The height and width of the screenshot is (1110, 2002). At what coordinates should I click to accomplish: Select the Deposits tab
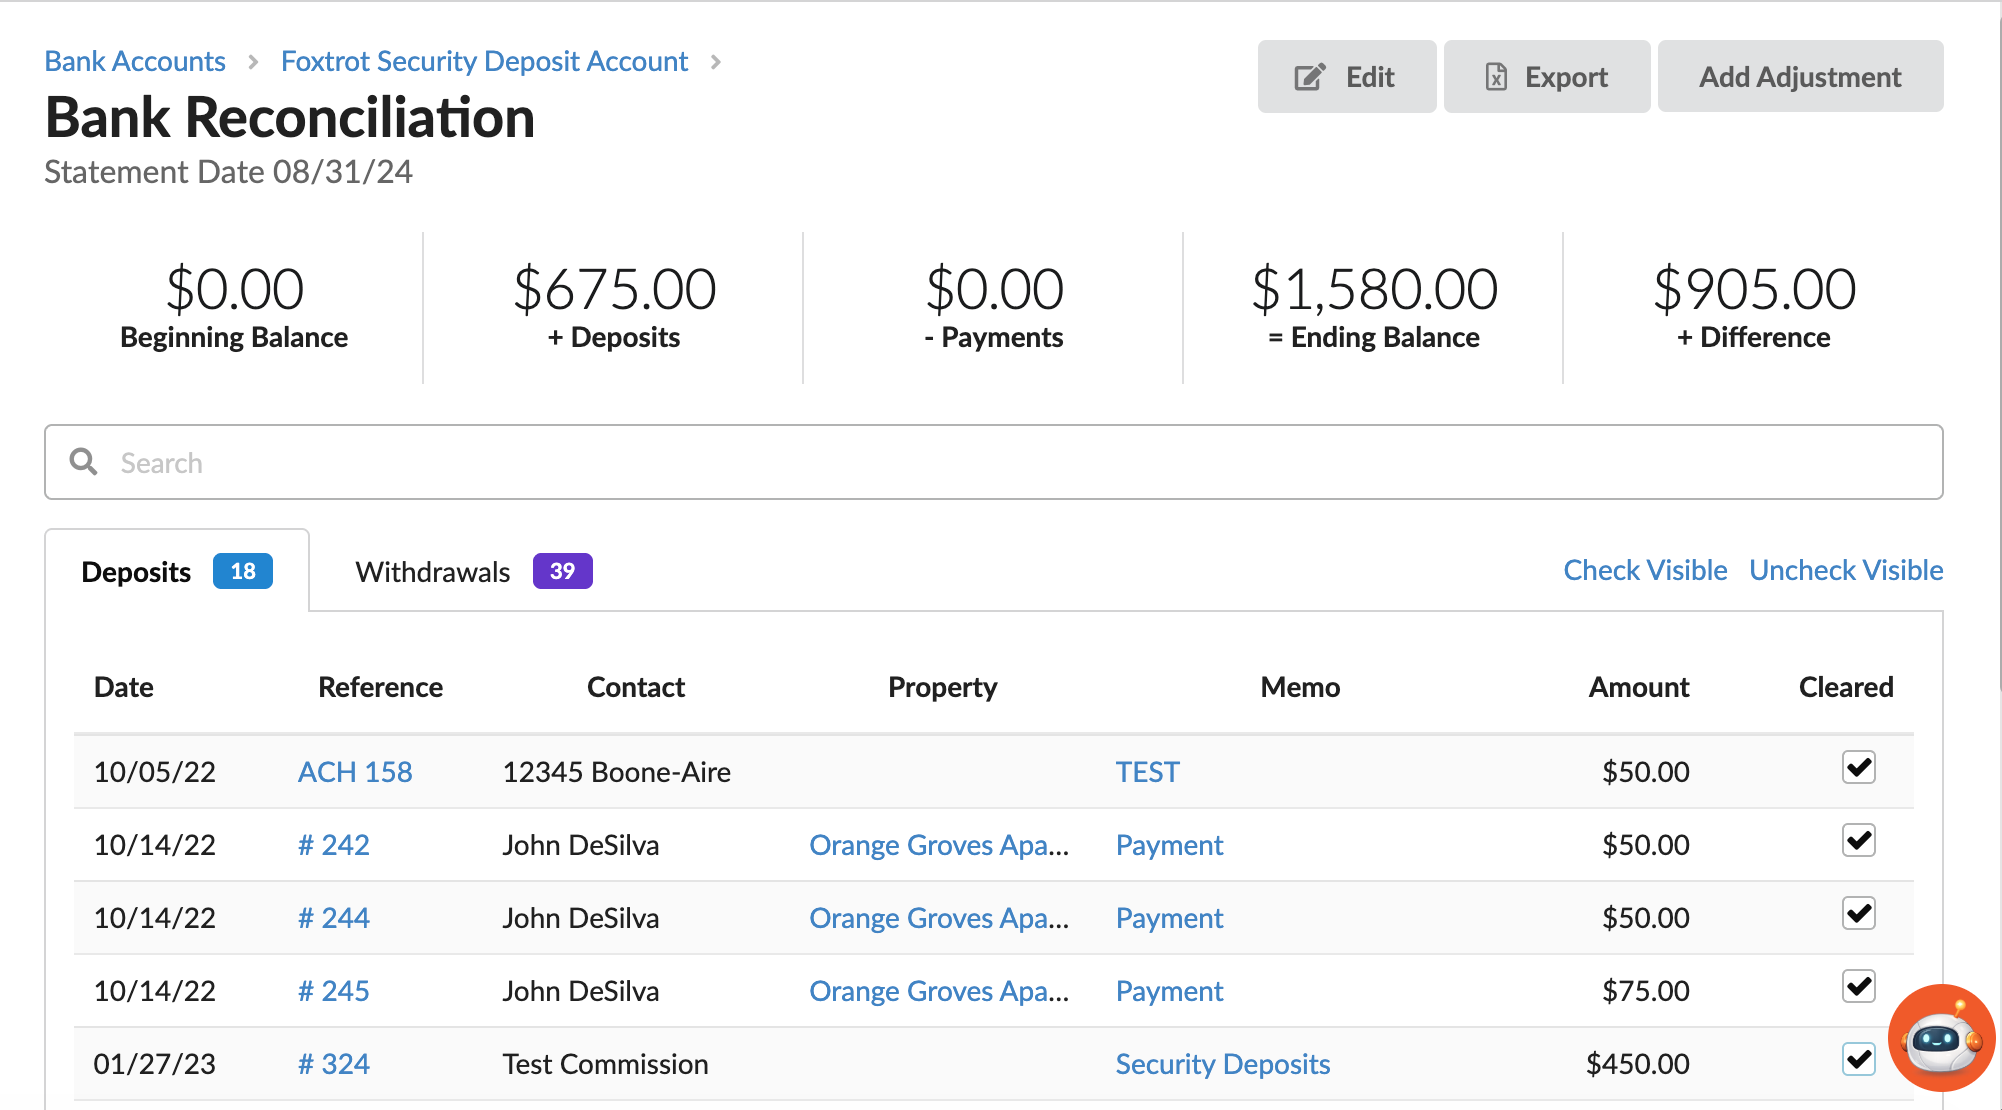pyautogui.click(x=177, y=571)
